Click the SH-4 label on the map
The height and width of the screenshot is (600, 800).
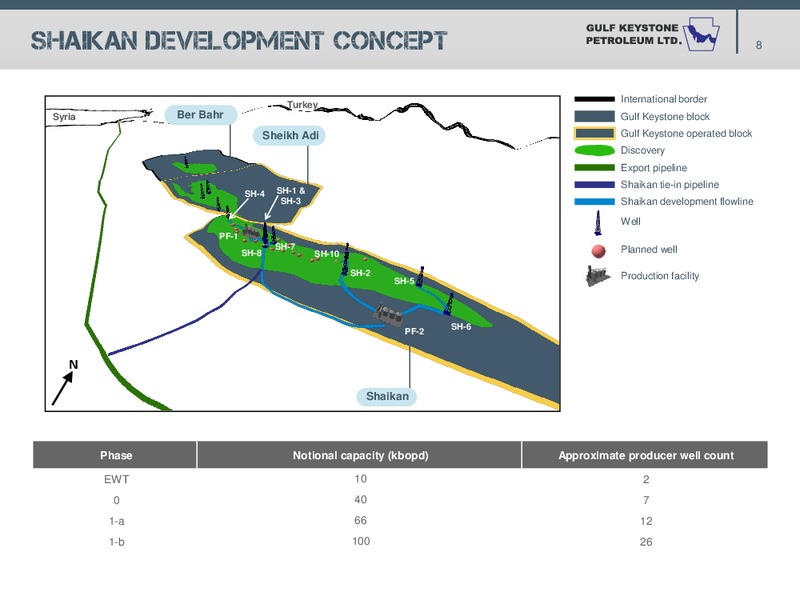254,194
